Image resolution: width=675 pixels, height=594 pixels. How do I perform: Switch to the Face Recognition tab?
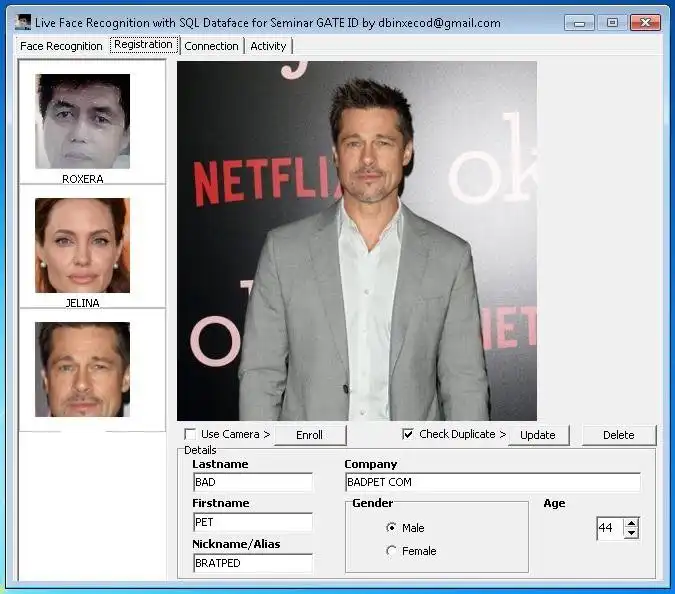point(61,46)
